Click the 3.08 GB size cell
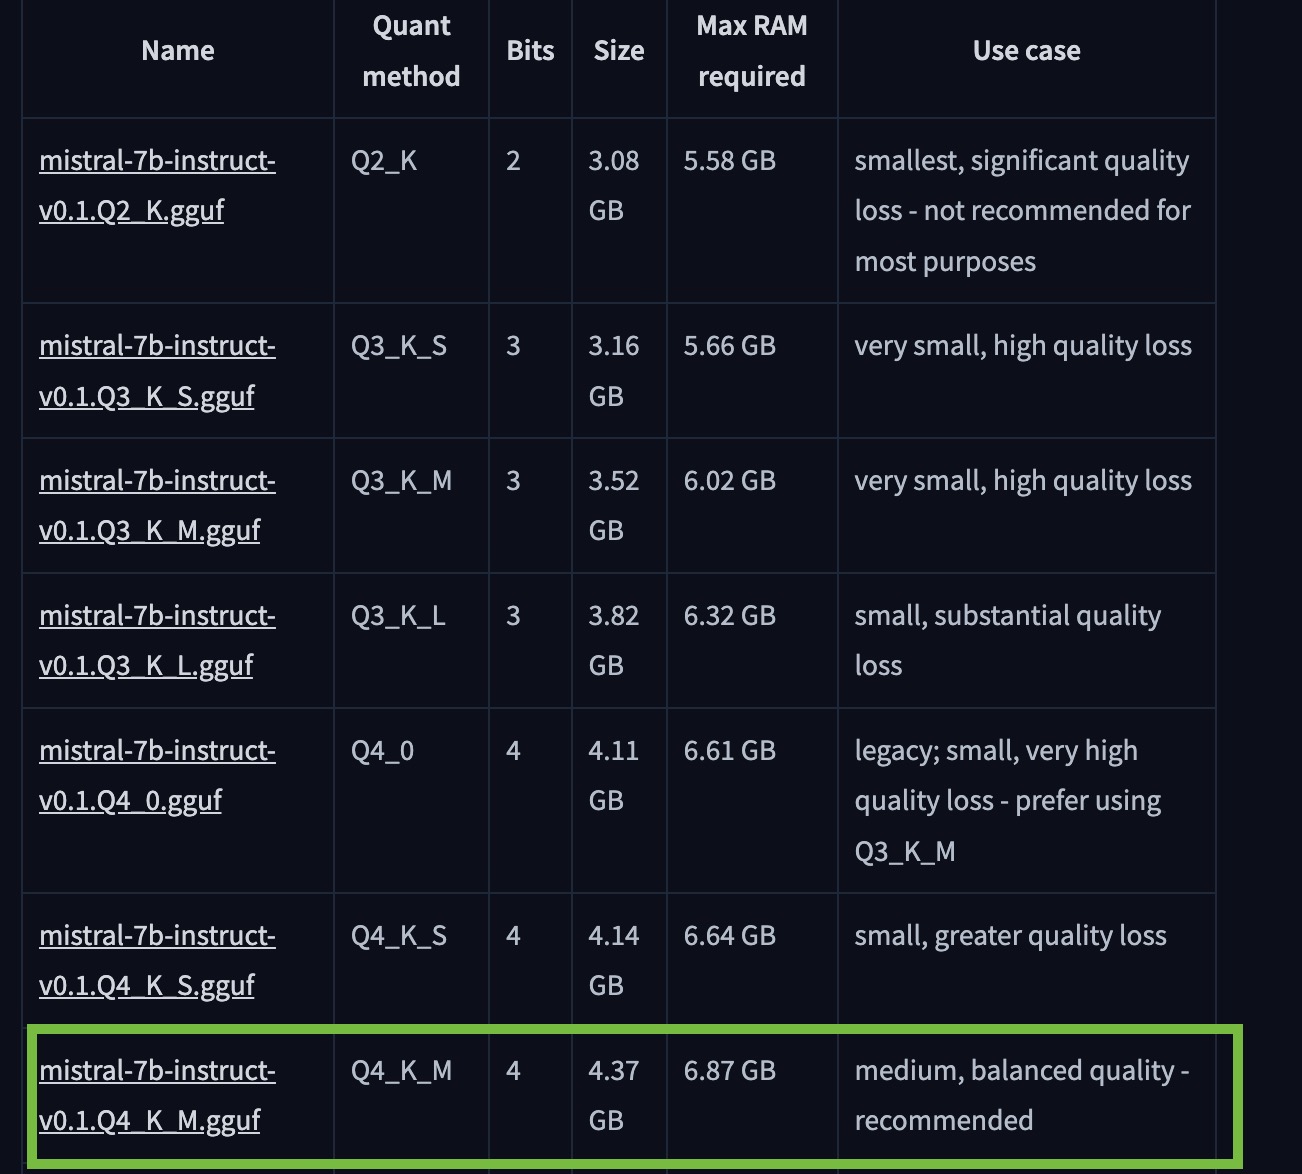 coord(613,186)
